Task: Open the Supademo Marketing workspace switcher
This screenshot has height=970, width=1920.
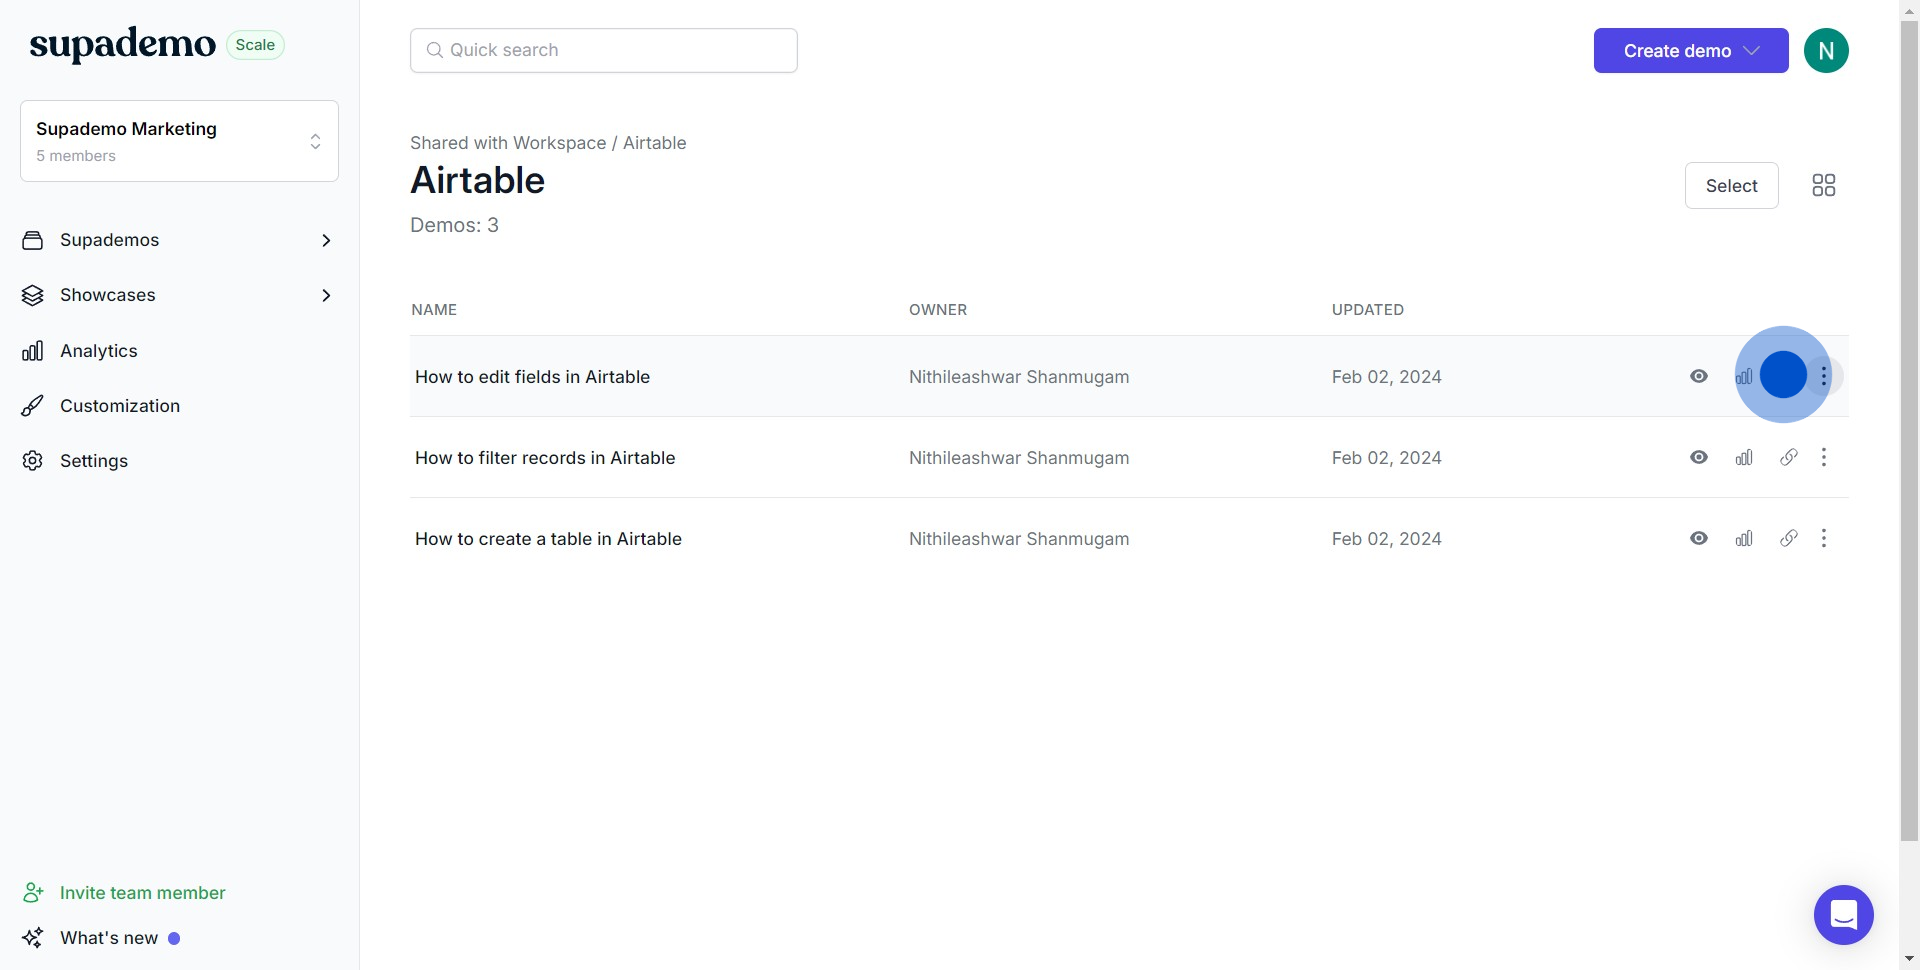Action: pos(179,141)
